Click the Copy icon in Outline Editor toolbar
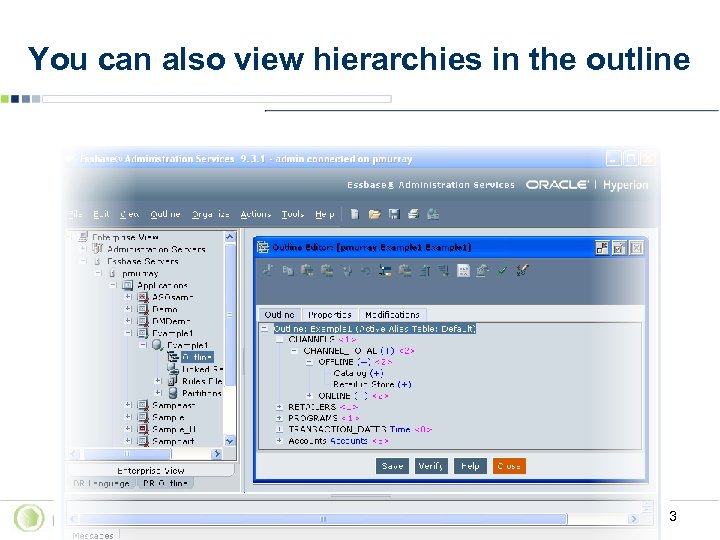Screen dimensions: 720x540 (x=287, y=270)
